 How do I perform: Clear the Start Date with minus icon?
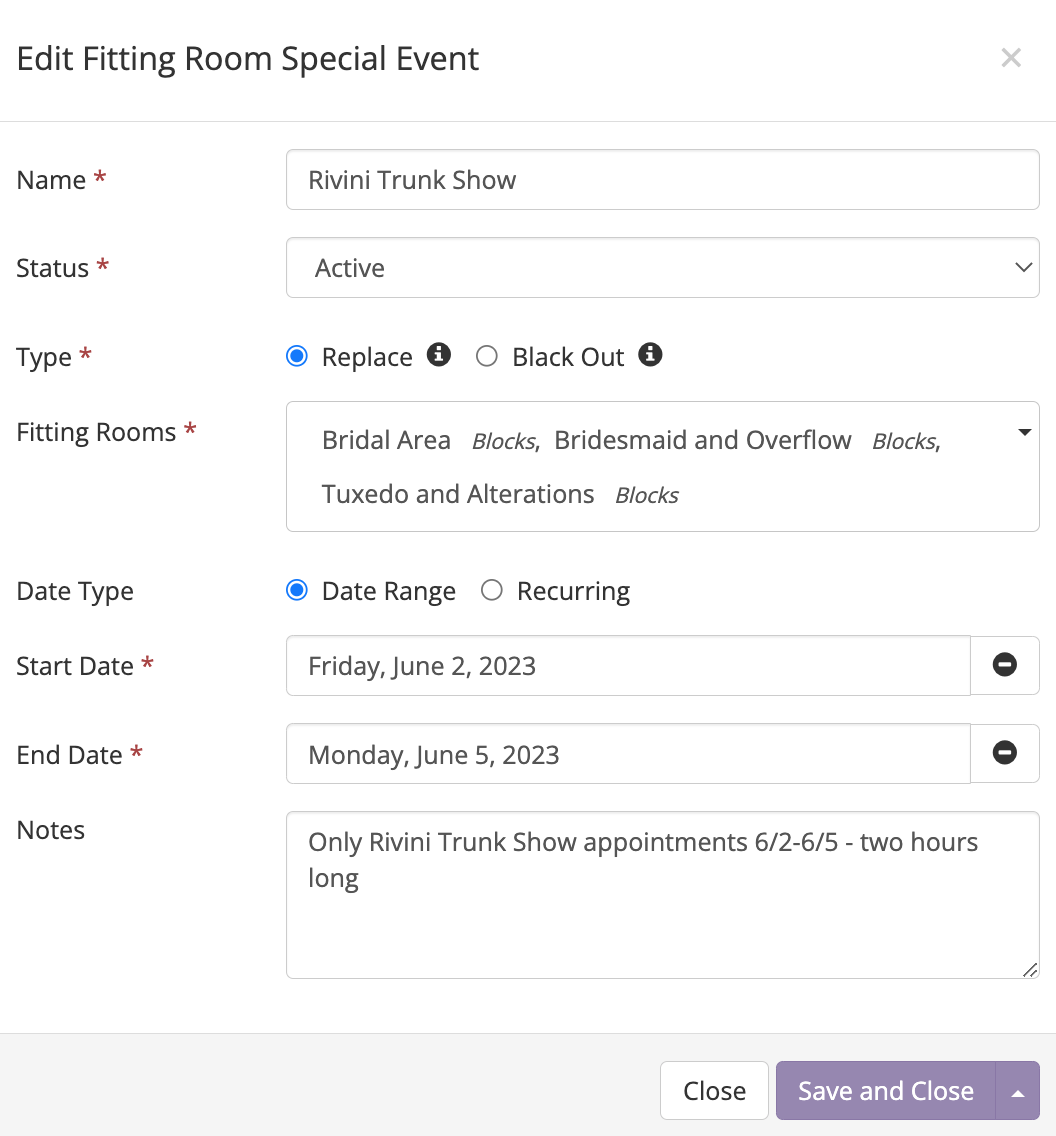coord(1005,665)
